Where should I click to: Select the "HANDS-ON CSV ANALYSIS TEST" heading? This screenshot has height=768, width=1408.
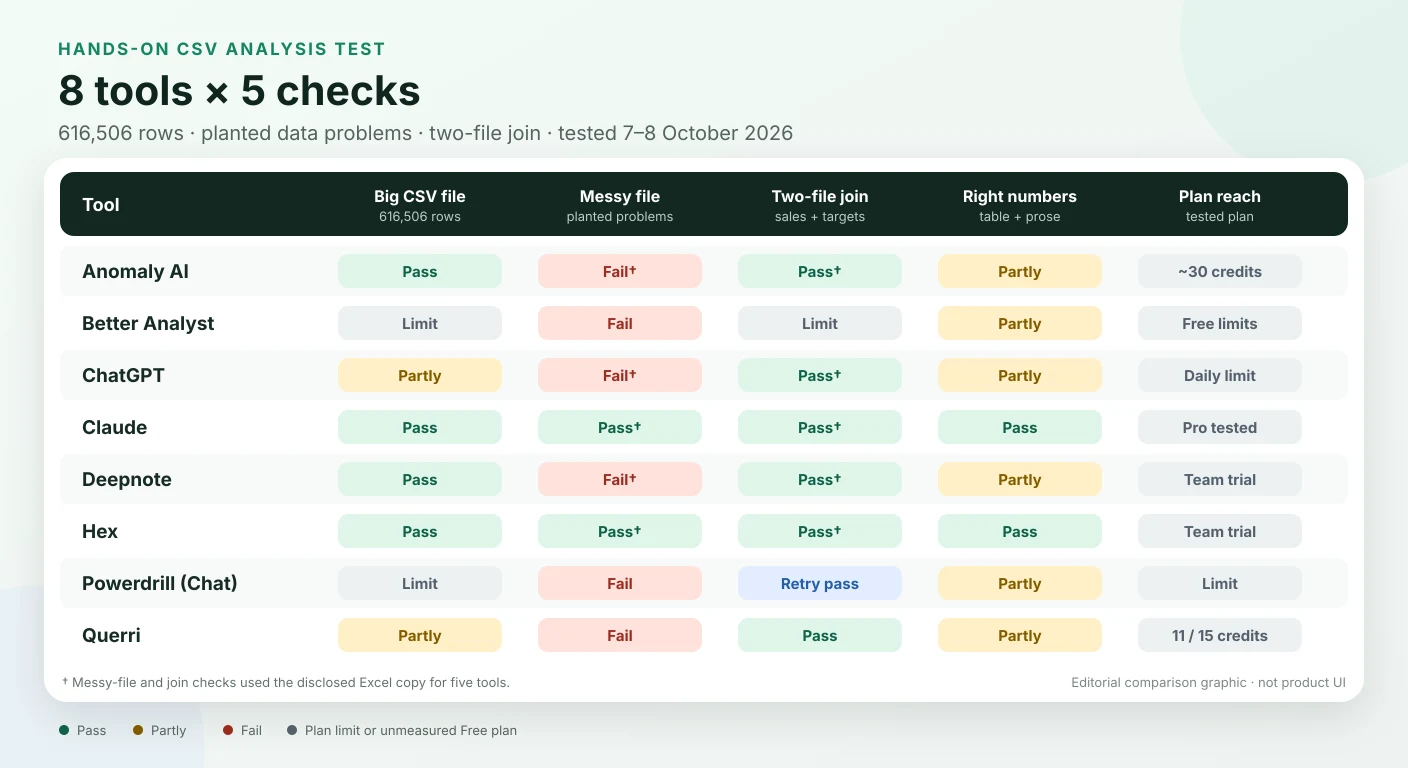click(222, 49)
